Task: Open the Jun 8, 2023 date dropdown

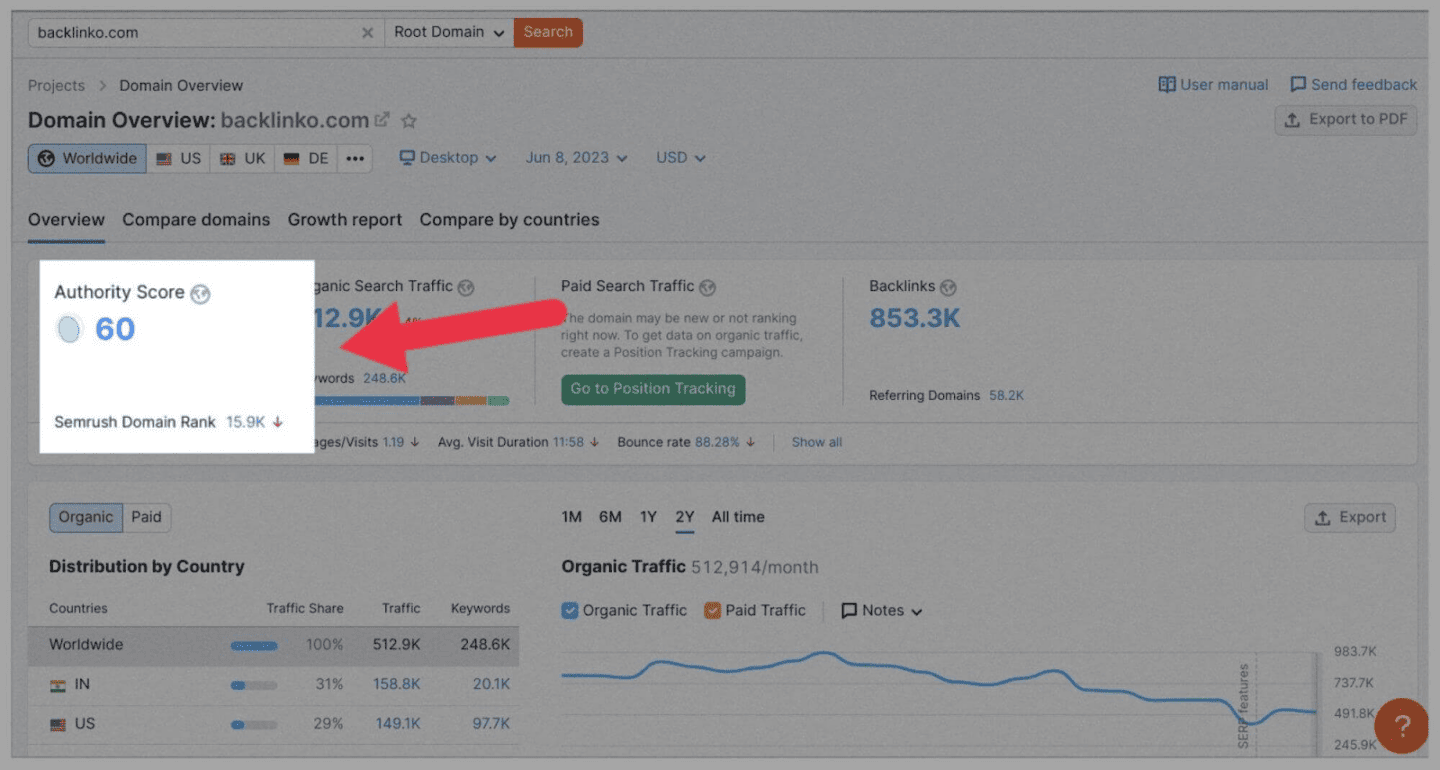Action: coord(576,157)
